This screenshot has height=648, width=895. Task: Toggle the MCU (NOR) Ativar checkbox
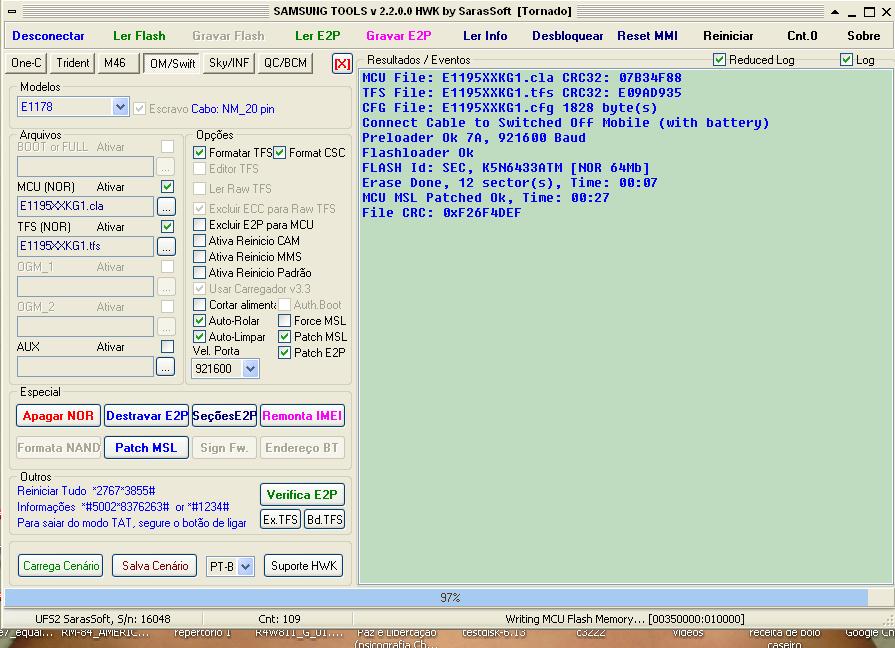point(167,187)
